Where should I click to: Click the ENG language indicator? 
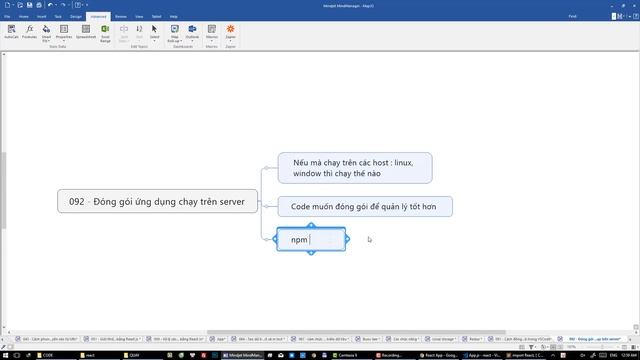pyautogui.click(x=613, y=356)
